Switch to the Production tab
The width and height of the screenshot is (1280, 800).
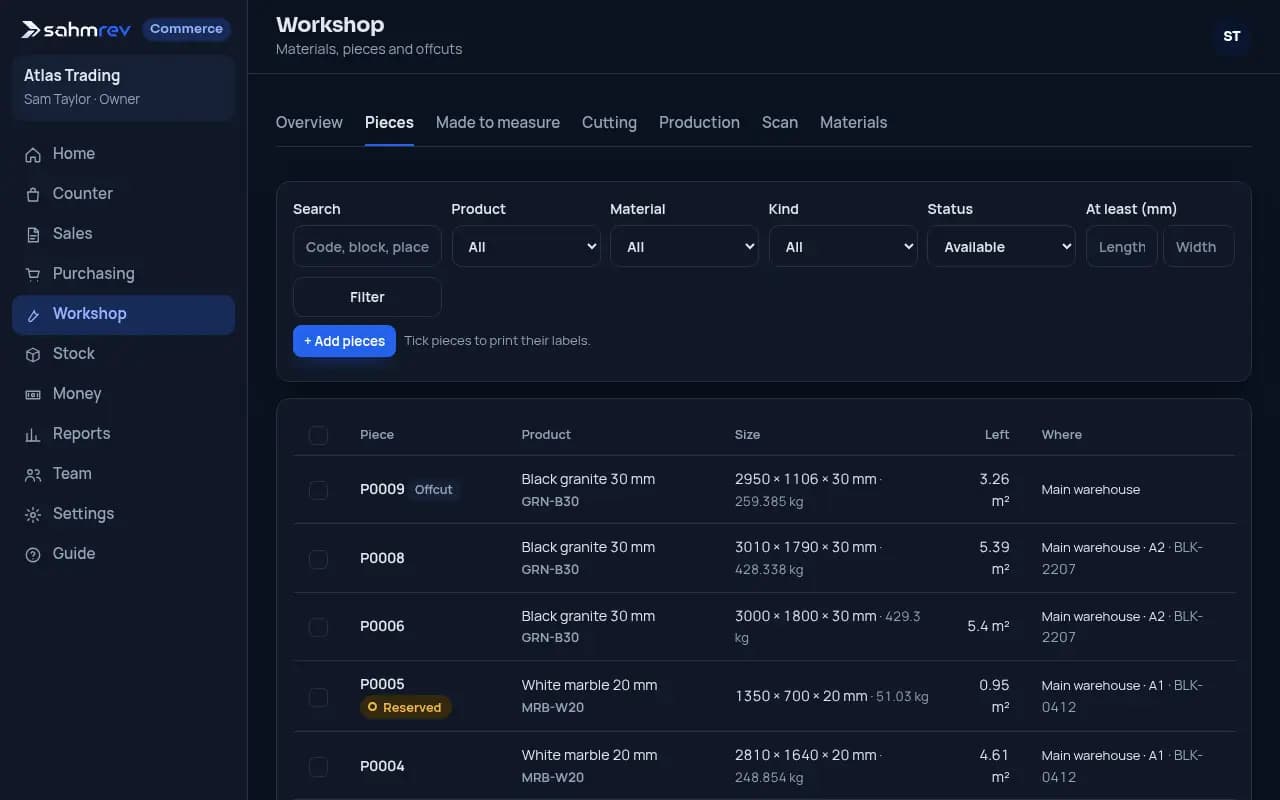click(x=699, y=122)
